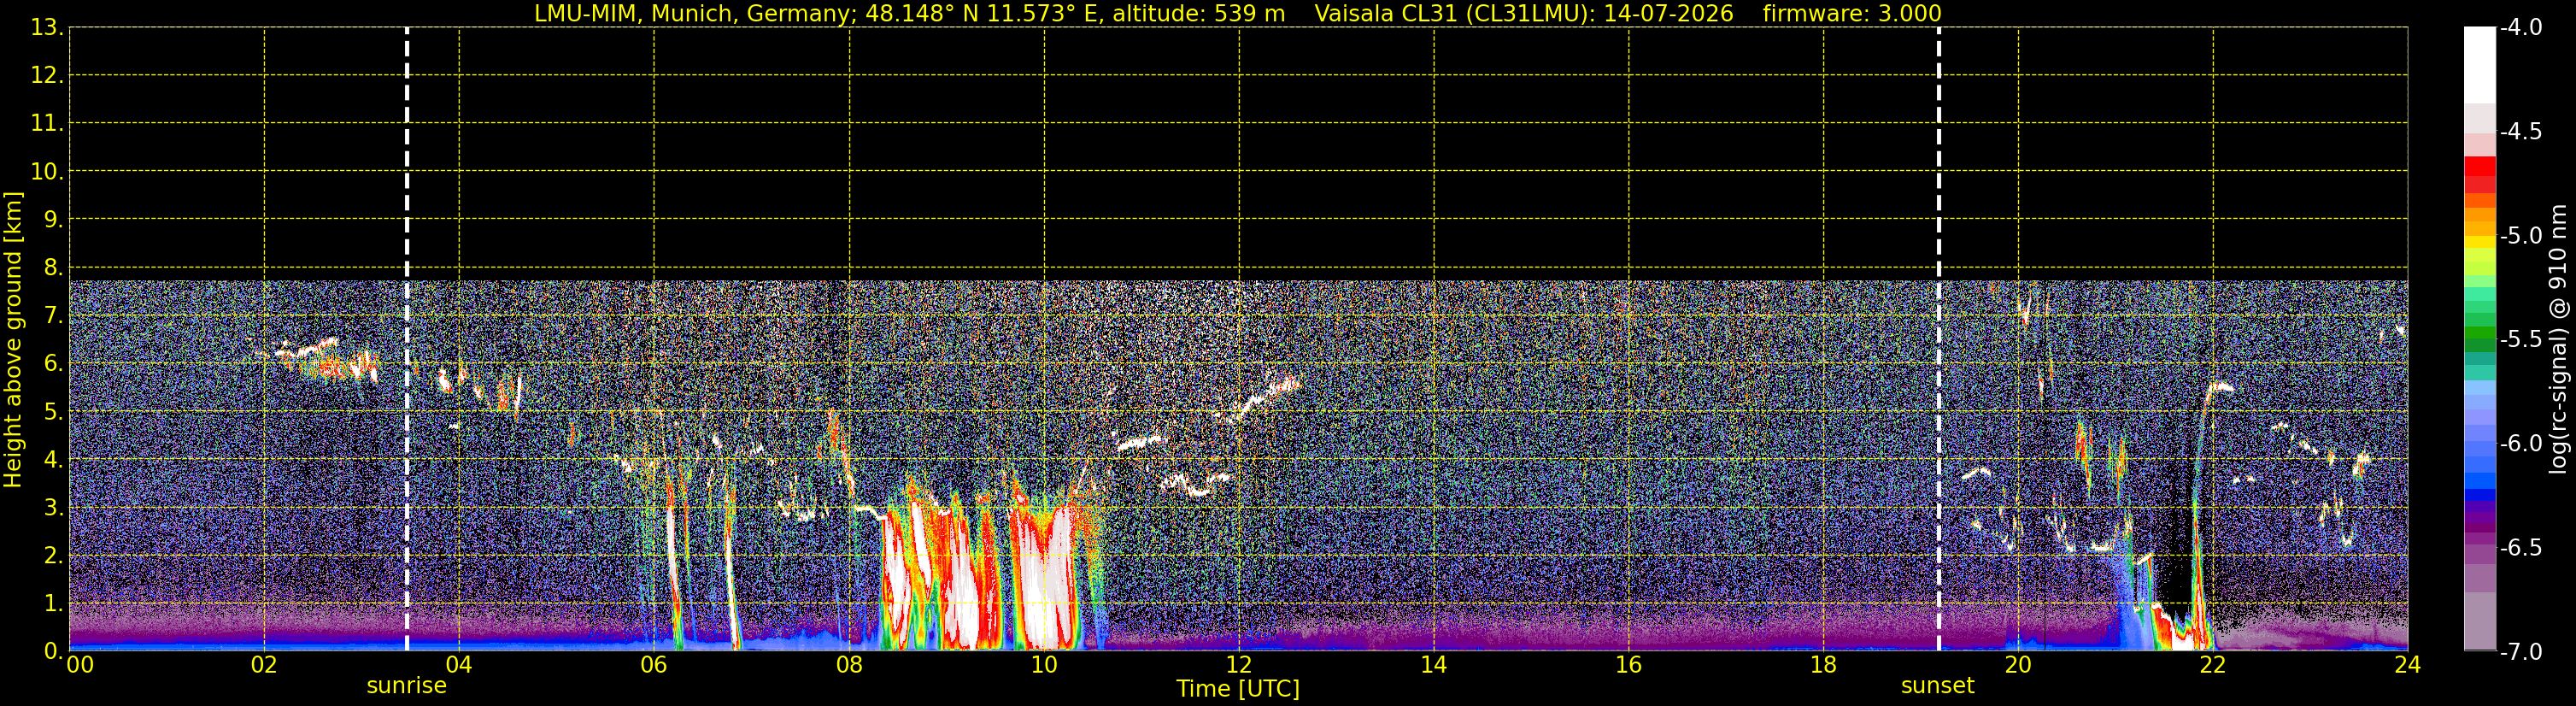Click the '-6.0' colorbar tick label
Viewport: 2576px width, 706px height.
[2521, 444]
